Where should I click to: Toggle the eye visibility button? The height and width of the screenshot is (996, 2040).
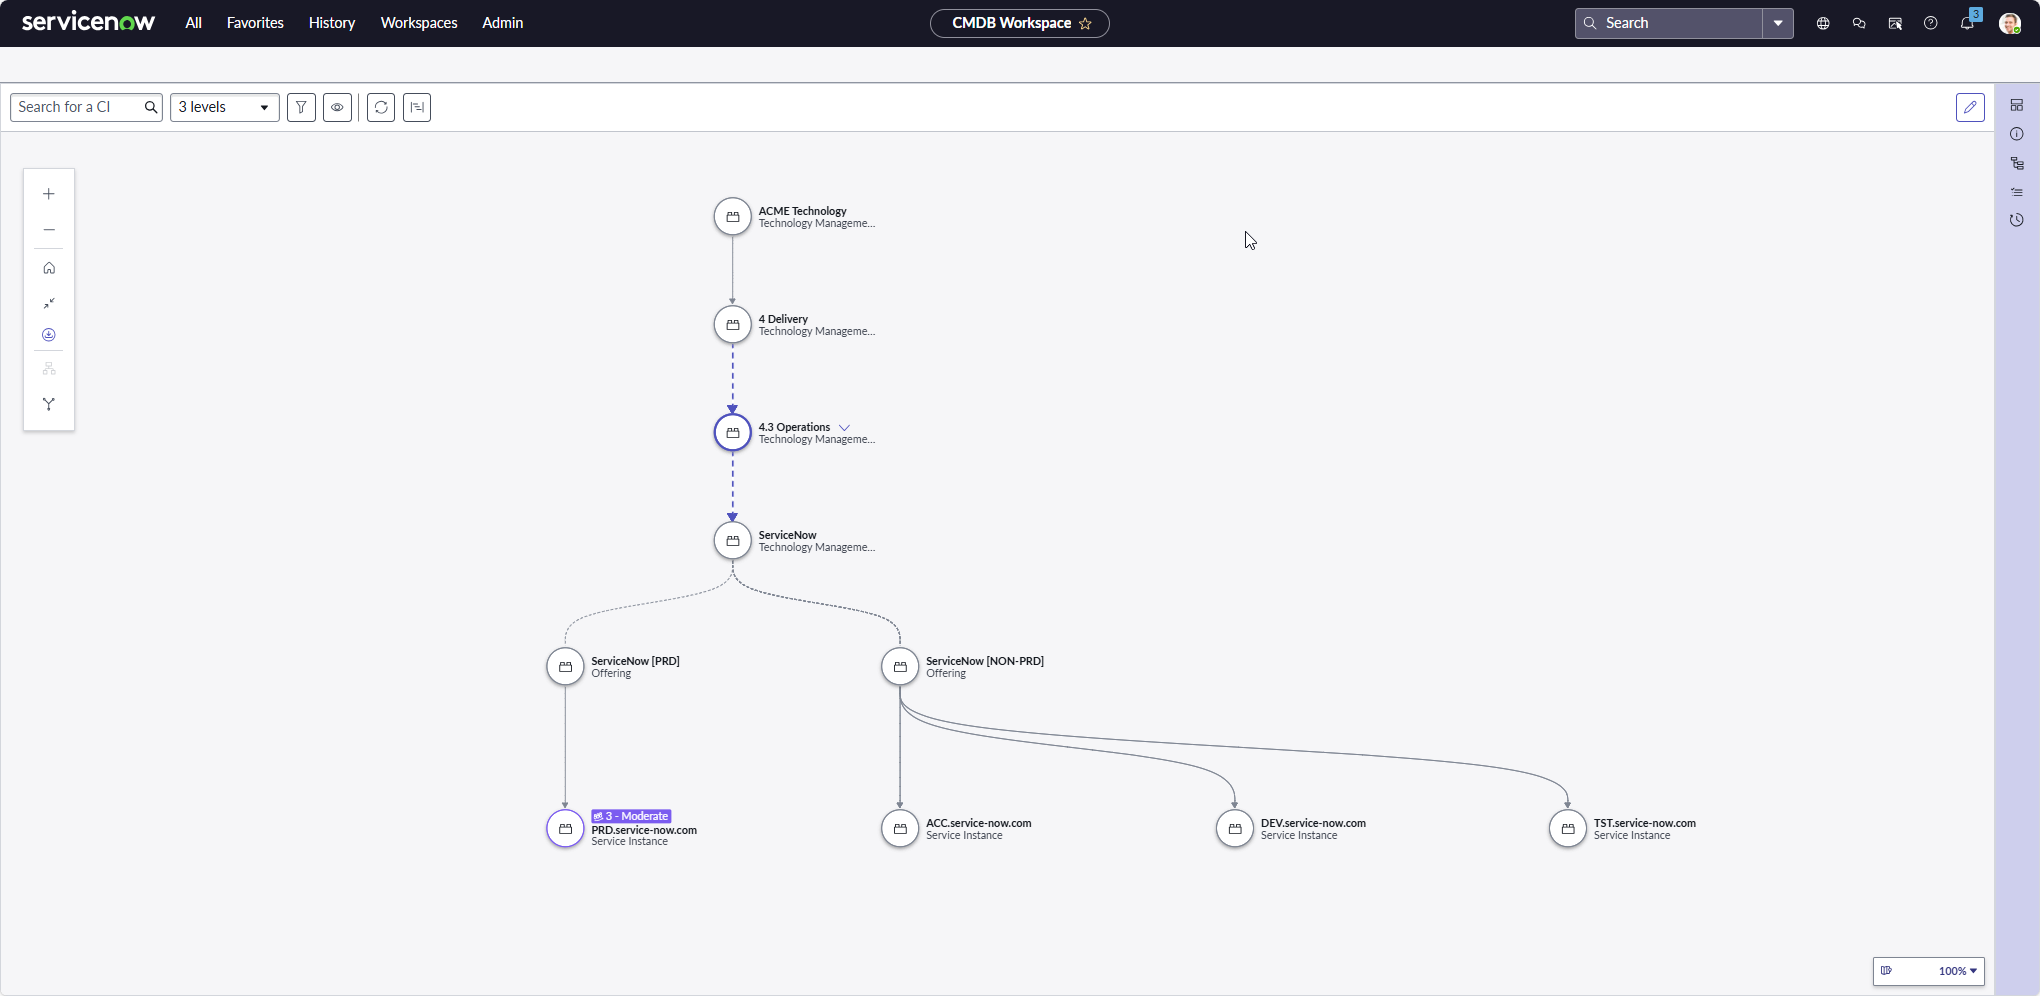pyautogui.click(x=337, y=107)
